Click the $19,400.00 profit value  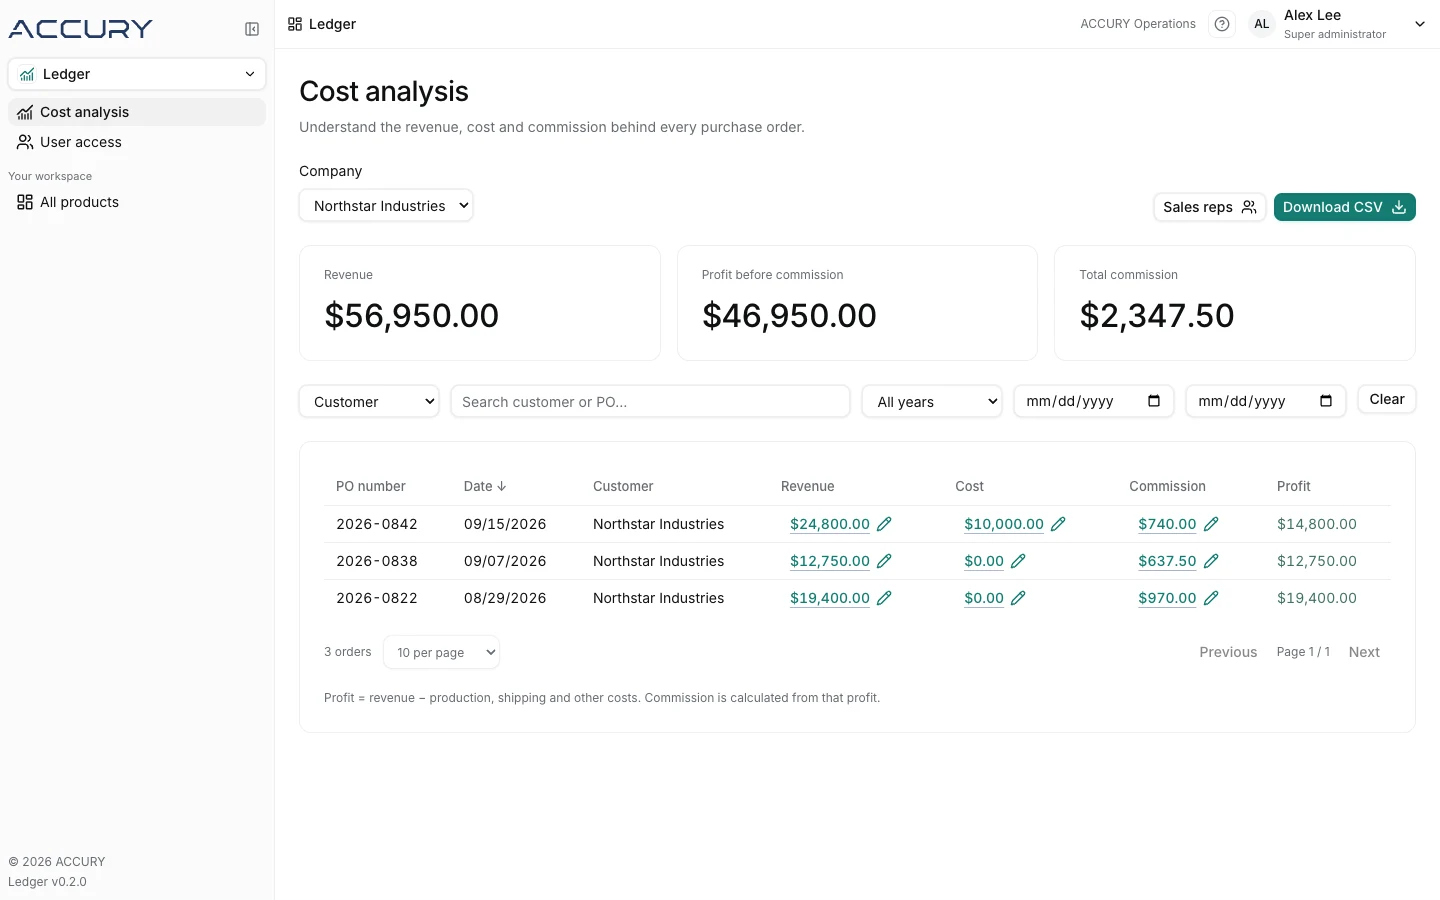(x=1317, y=598)
